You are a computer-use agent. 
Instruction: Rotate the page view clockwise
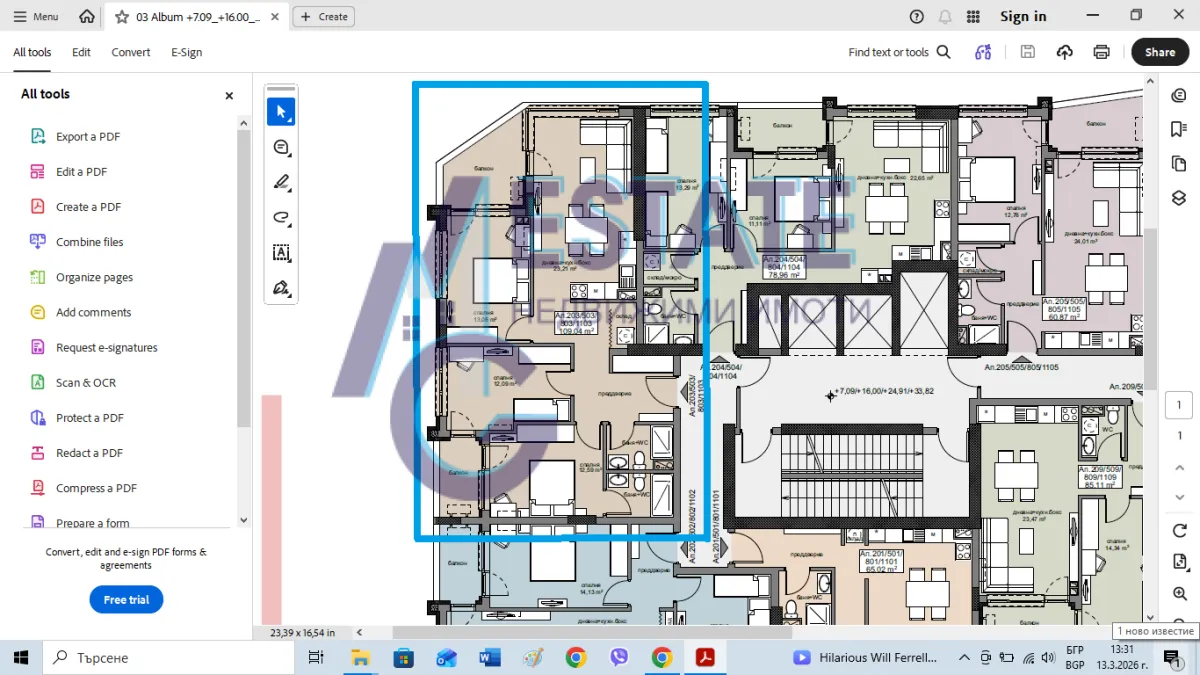tap(1179, 531)
